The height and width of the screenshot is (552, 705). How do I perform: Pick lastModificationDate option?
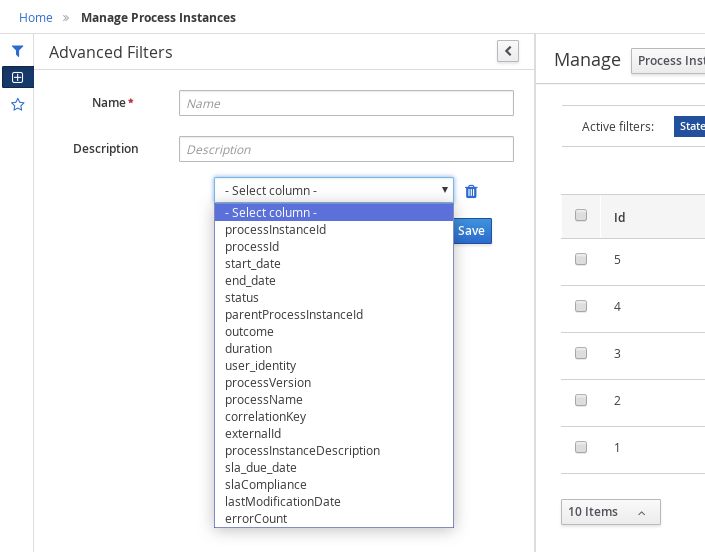[334, 502]
